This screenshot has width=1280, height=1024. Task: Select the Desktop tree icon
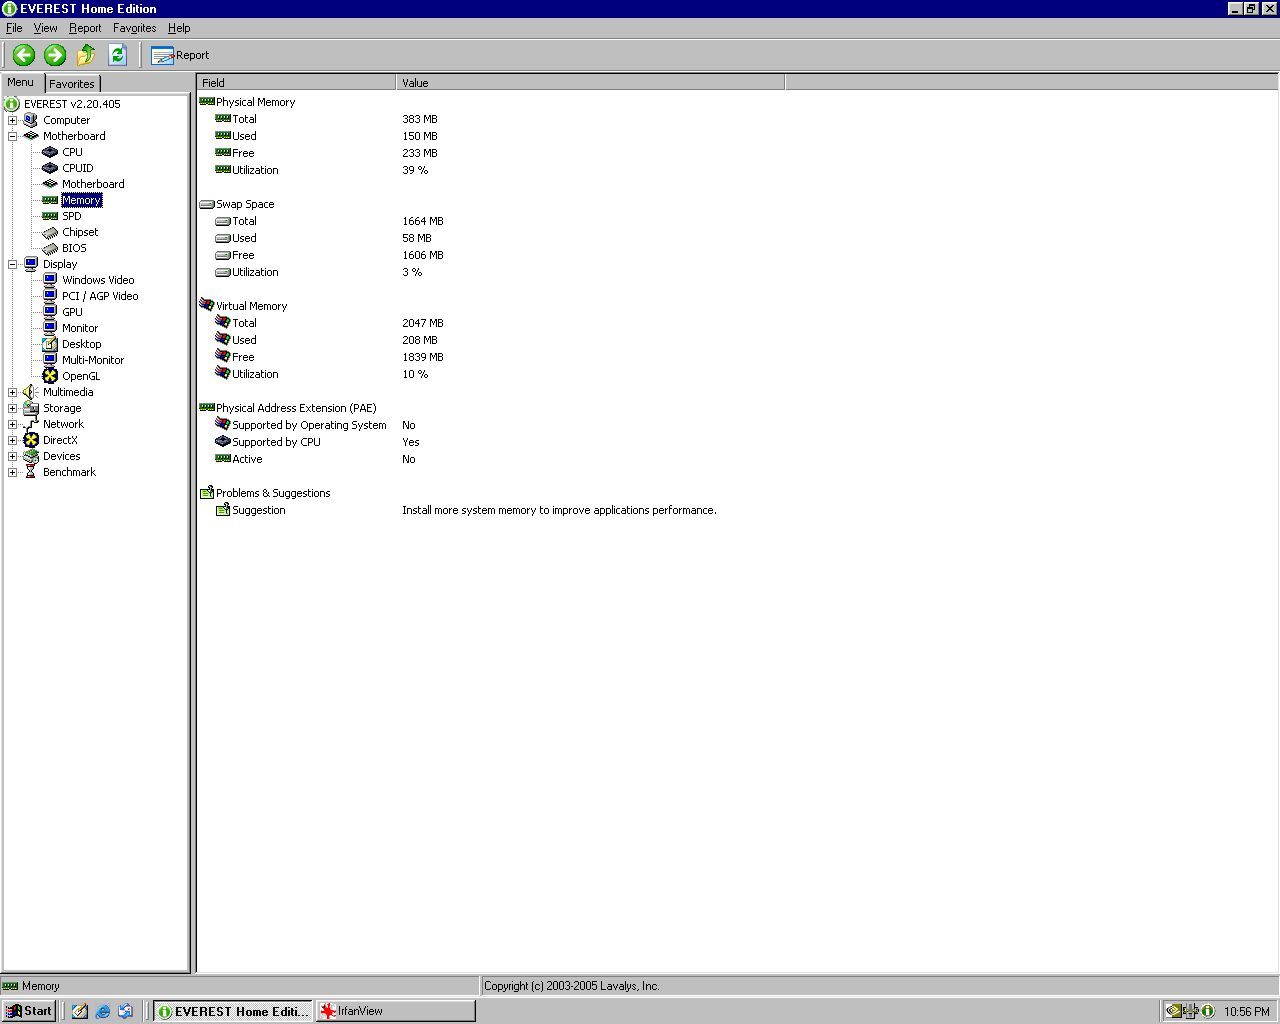50,344
